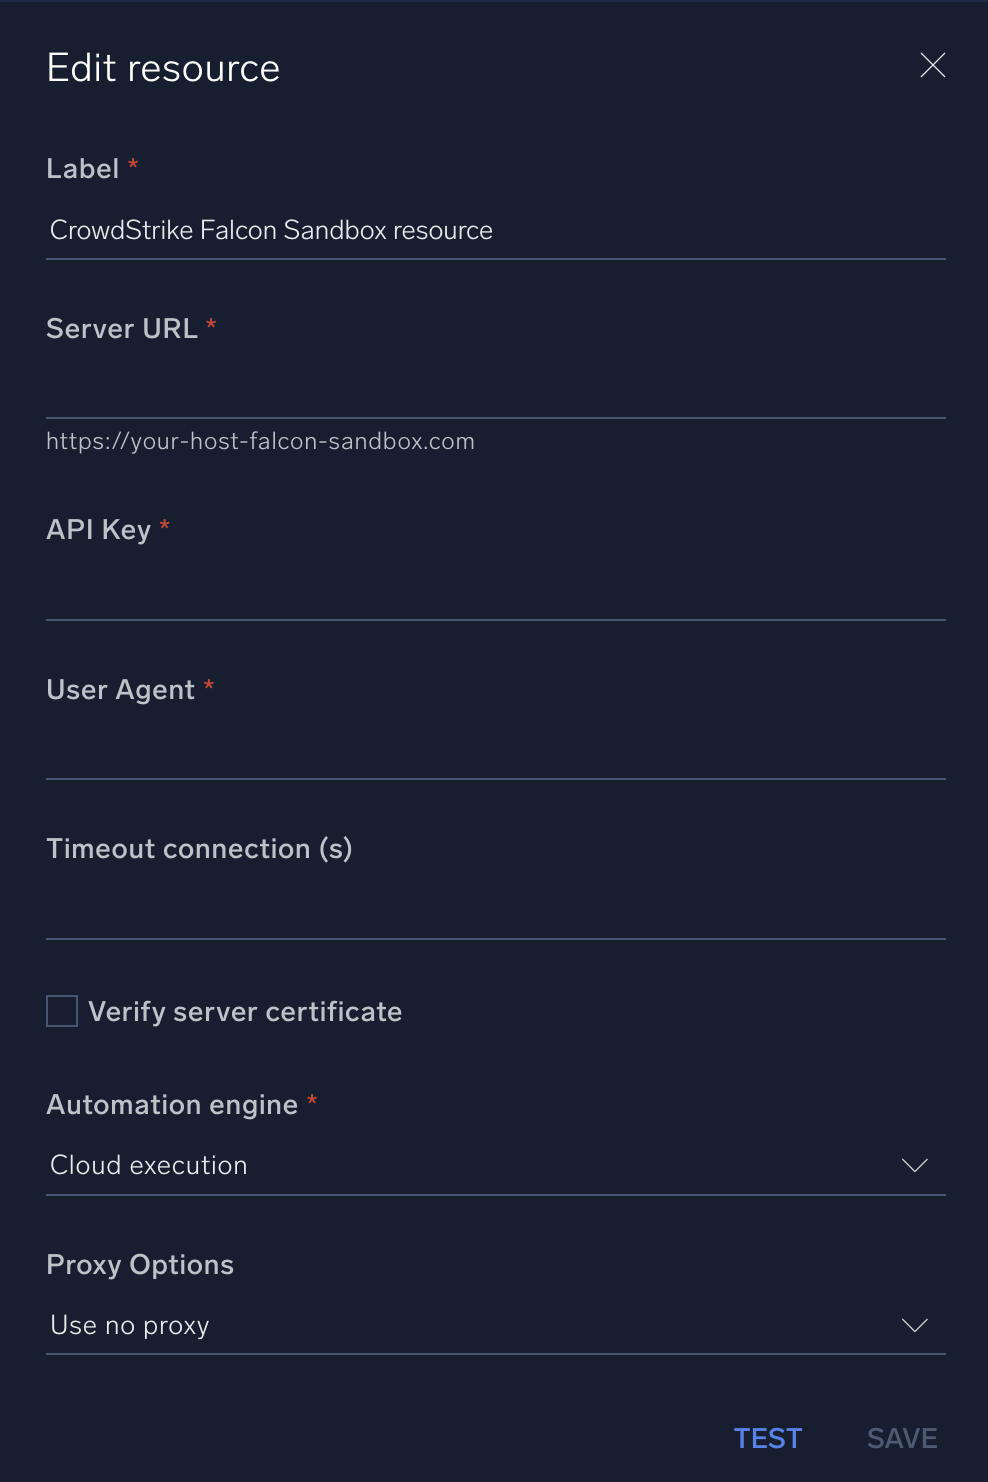Open the Proxy Options dropdown

[495, 1325]
